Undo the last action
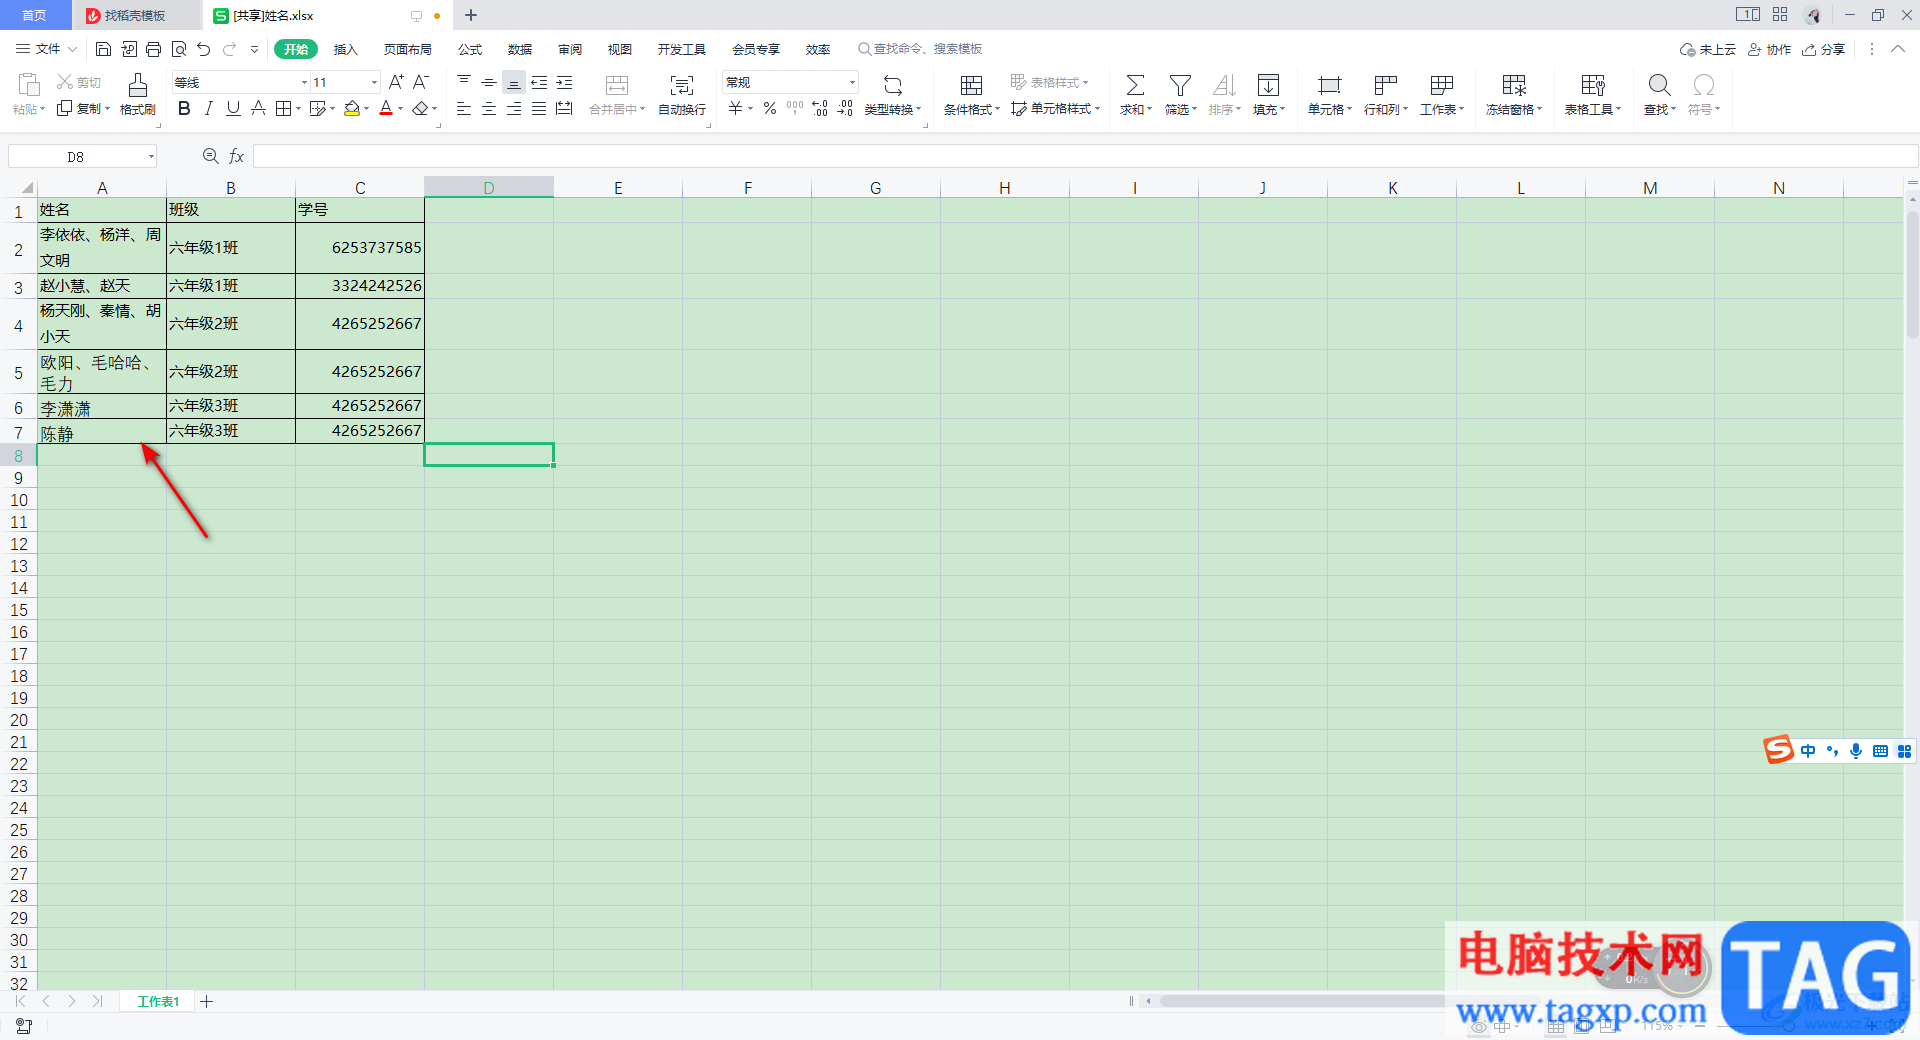The image size is (1920, 1040). point(204,49)
